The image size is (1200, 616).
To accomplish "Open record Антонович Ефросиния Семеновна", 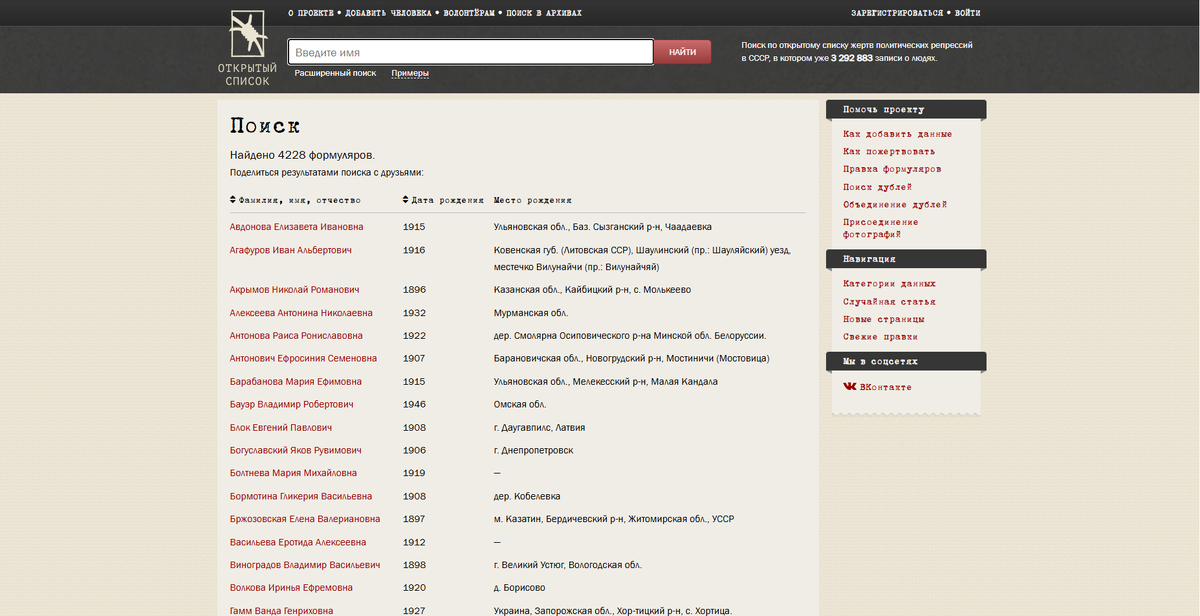I will pyautogui.click(x=303, y=359).
